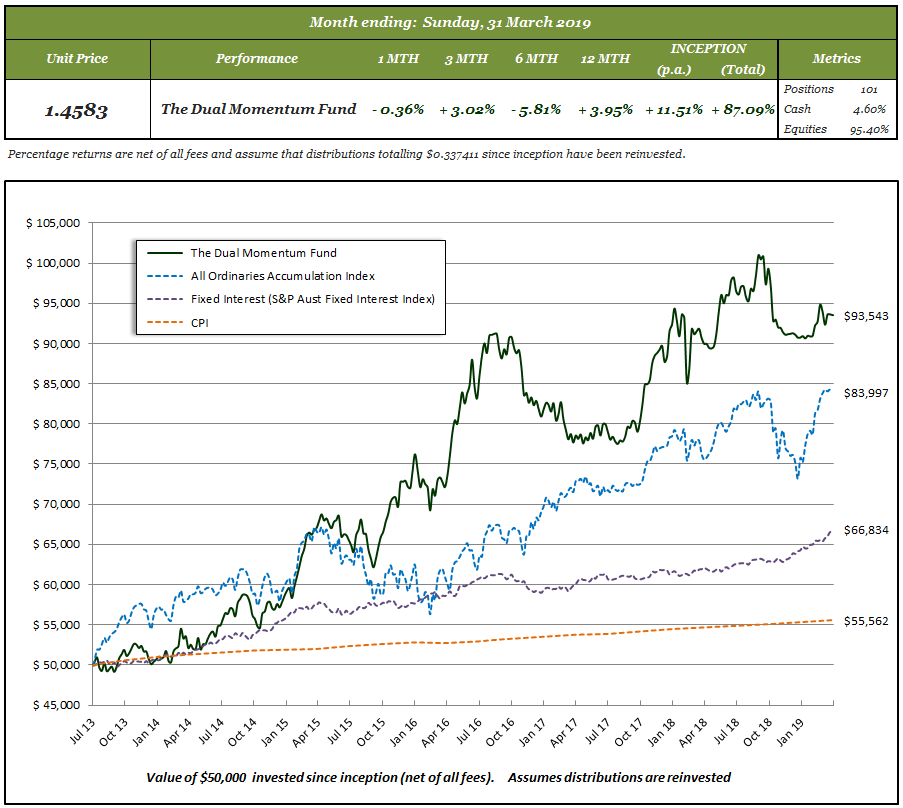The image size is (903, 808).
Task: Select All Ordinaries Accumulation Index legend entry
Action: pos(282,276)
